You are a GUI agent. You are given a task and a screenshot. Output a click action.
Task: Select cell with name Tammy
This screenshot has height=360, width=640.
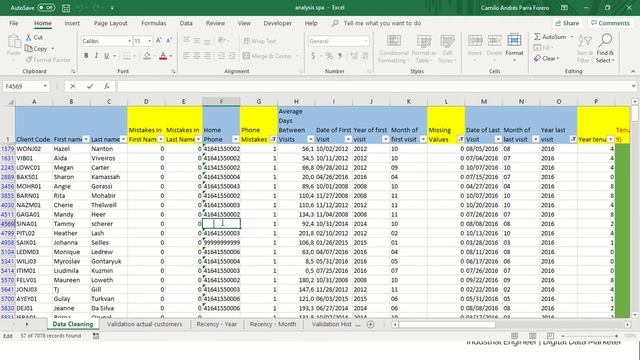click(x=71, y=224)
